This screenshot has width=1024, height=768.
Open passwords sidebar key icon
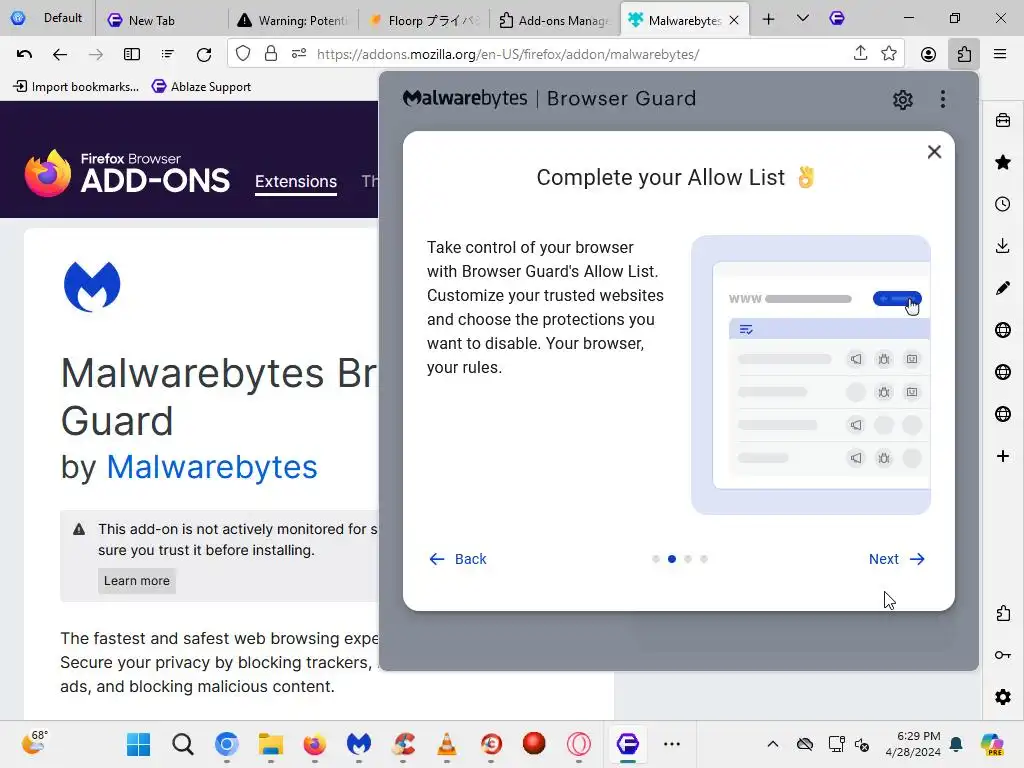(x=1003, y=655)
